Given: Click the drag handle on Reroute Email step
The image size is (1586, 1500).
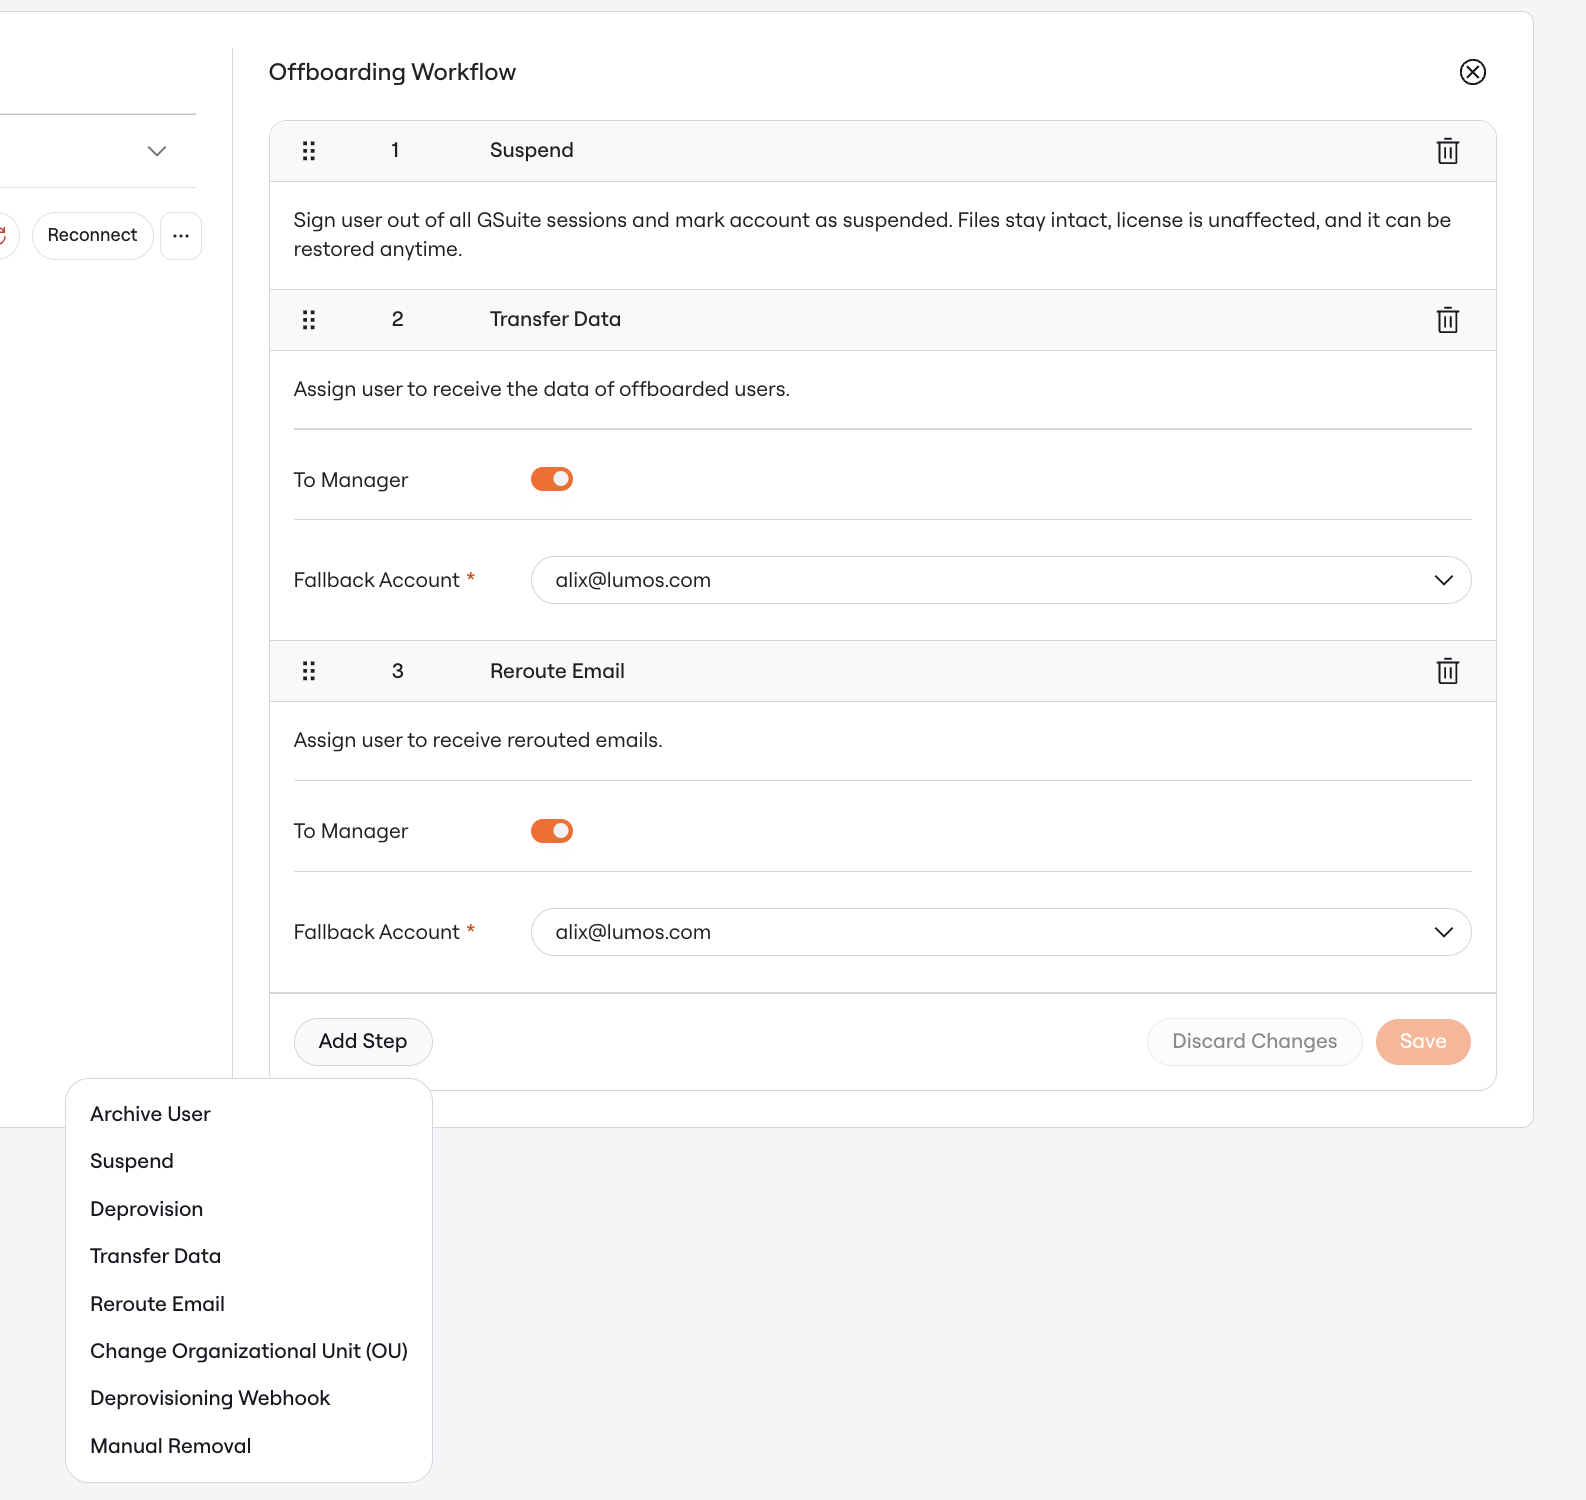Looking at the screenshot, I should point(309,671).
